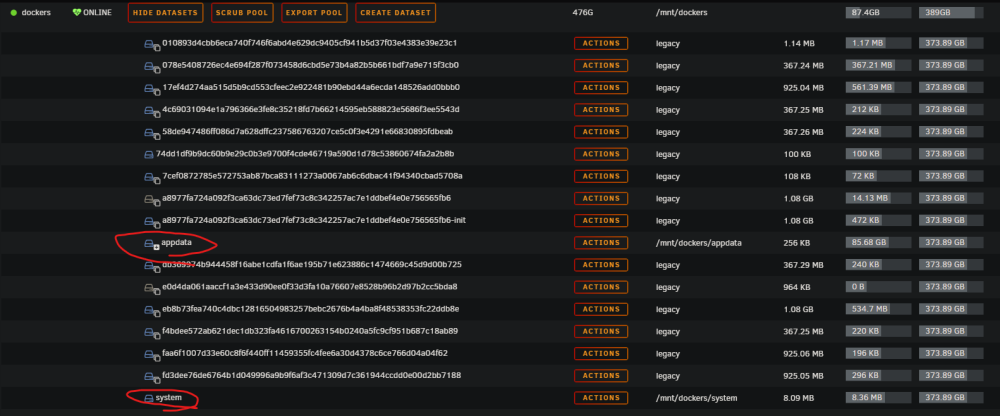Click the ONLINE health heart icon
Viewport: 1000px width, 416px height.
[78, 12]
